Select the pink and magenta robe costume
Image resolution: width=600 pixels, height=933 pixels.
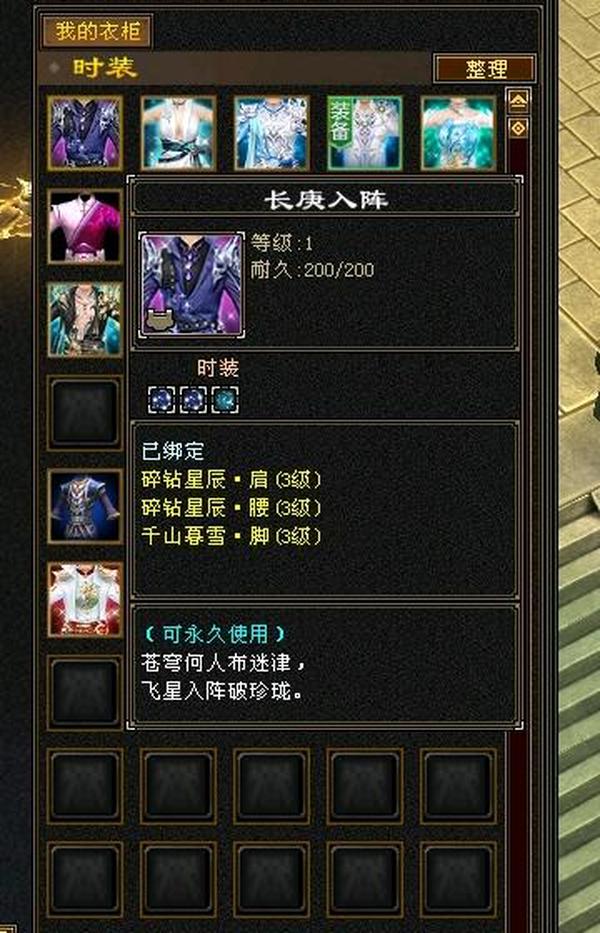(x=85, y=226)
